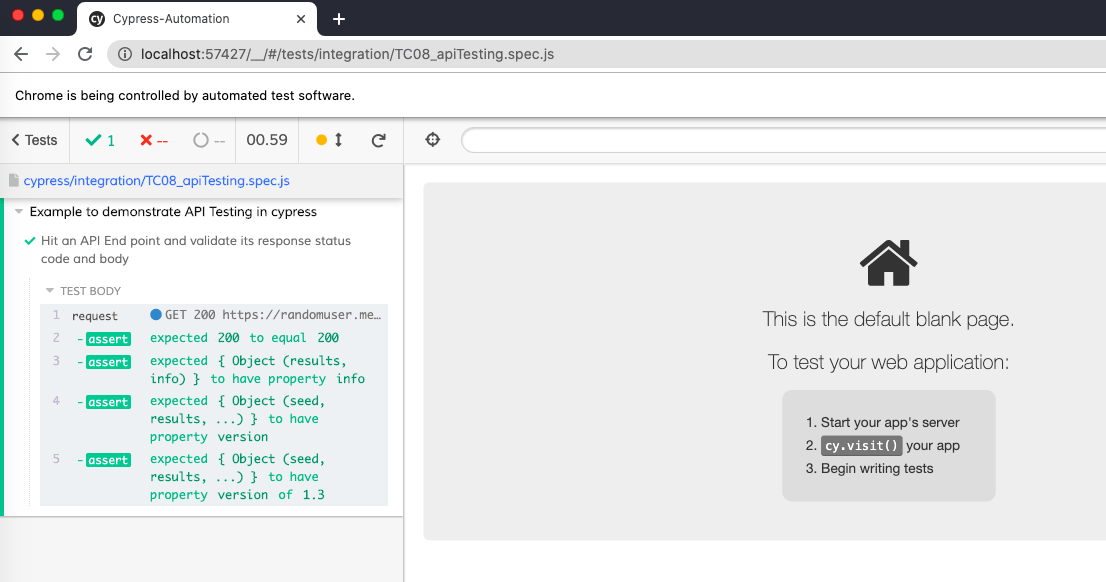Click the home icon on the blank page
Image resolution: width=1106 pixels, height=582 pixels.
pos(888,262)
